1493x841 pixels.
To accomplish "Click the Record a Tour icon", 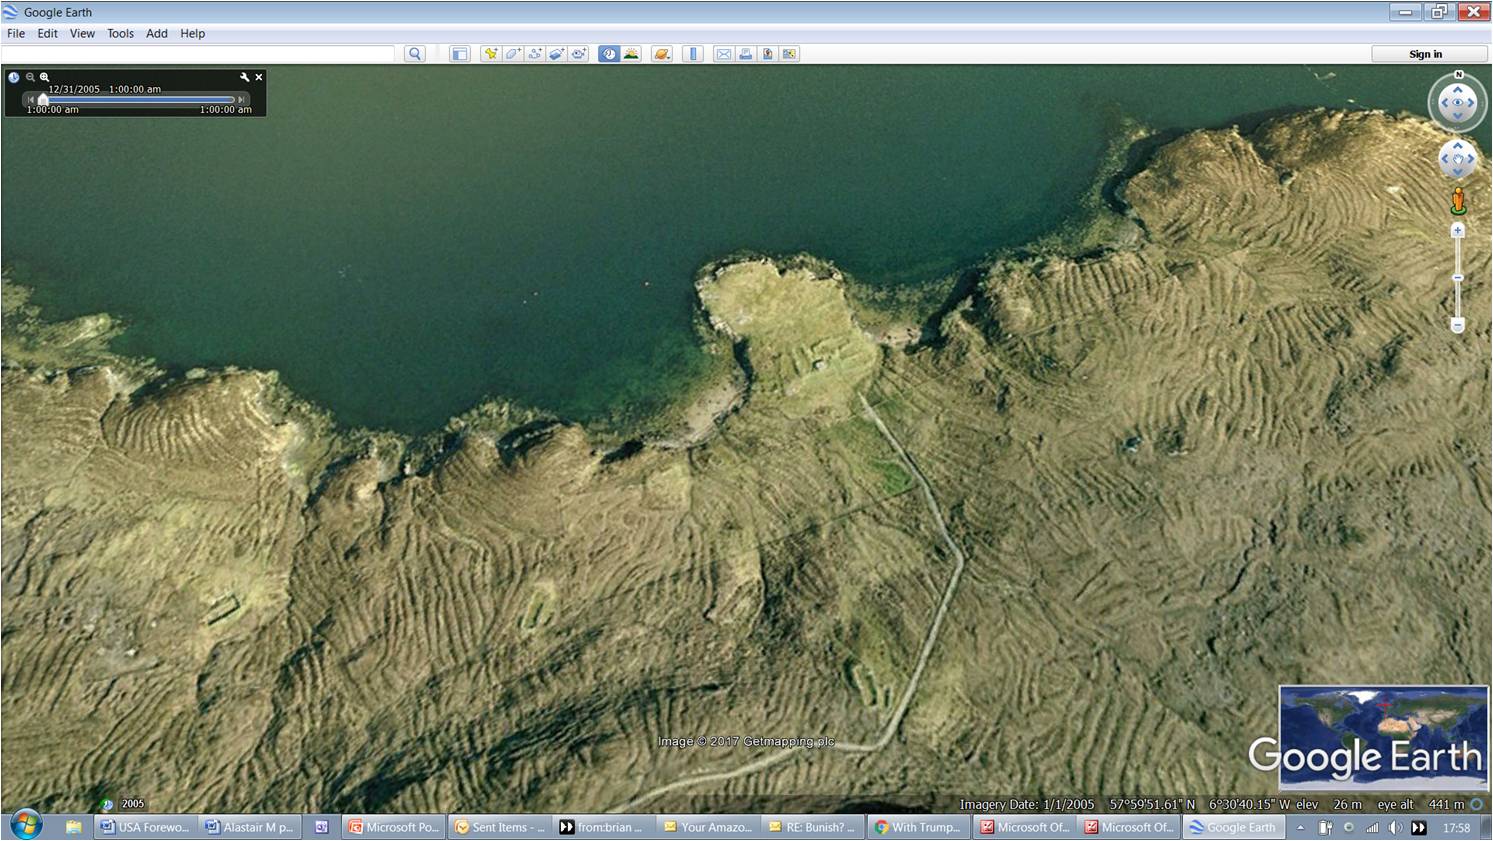I will click(579, 54).
